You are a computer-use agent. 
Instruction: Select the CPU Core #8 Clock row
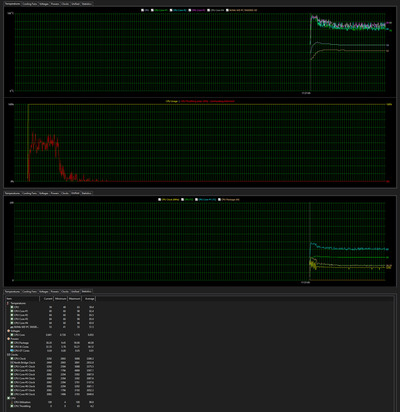[x=52, y=394]
